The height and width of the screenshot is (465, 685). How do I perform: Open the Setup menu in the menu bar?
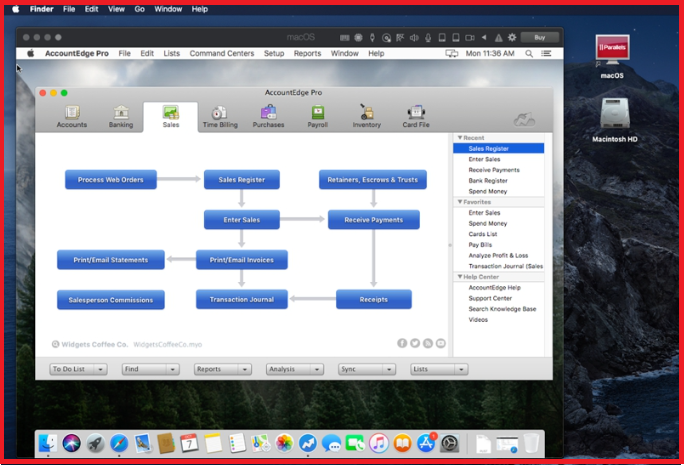[x=274, y=53]
